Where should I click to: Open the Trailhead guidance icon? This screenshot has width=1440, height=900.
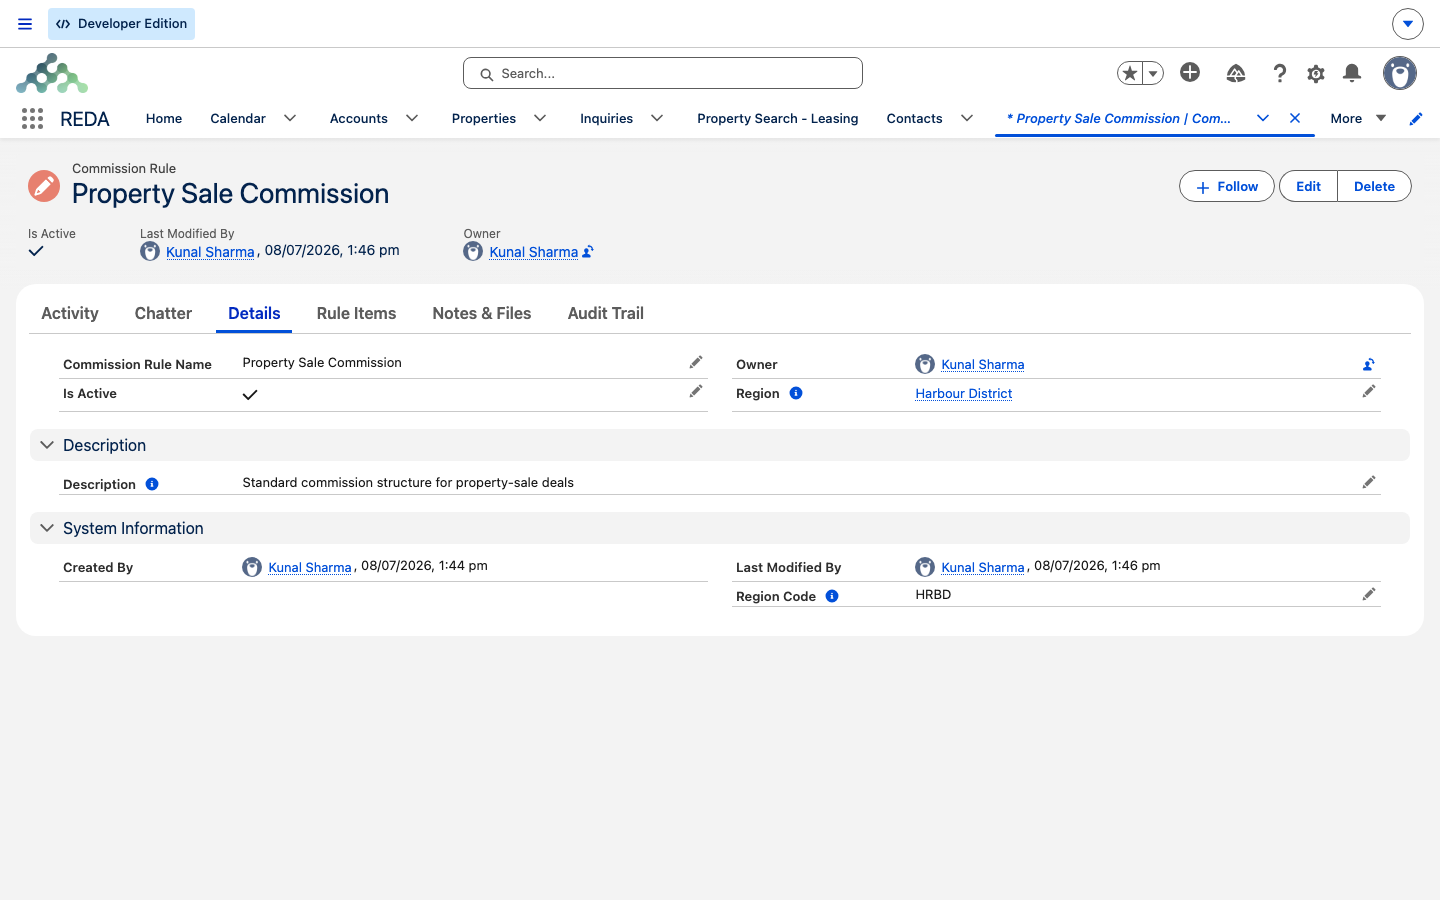1236,73
